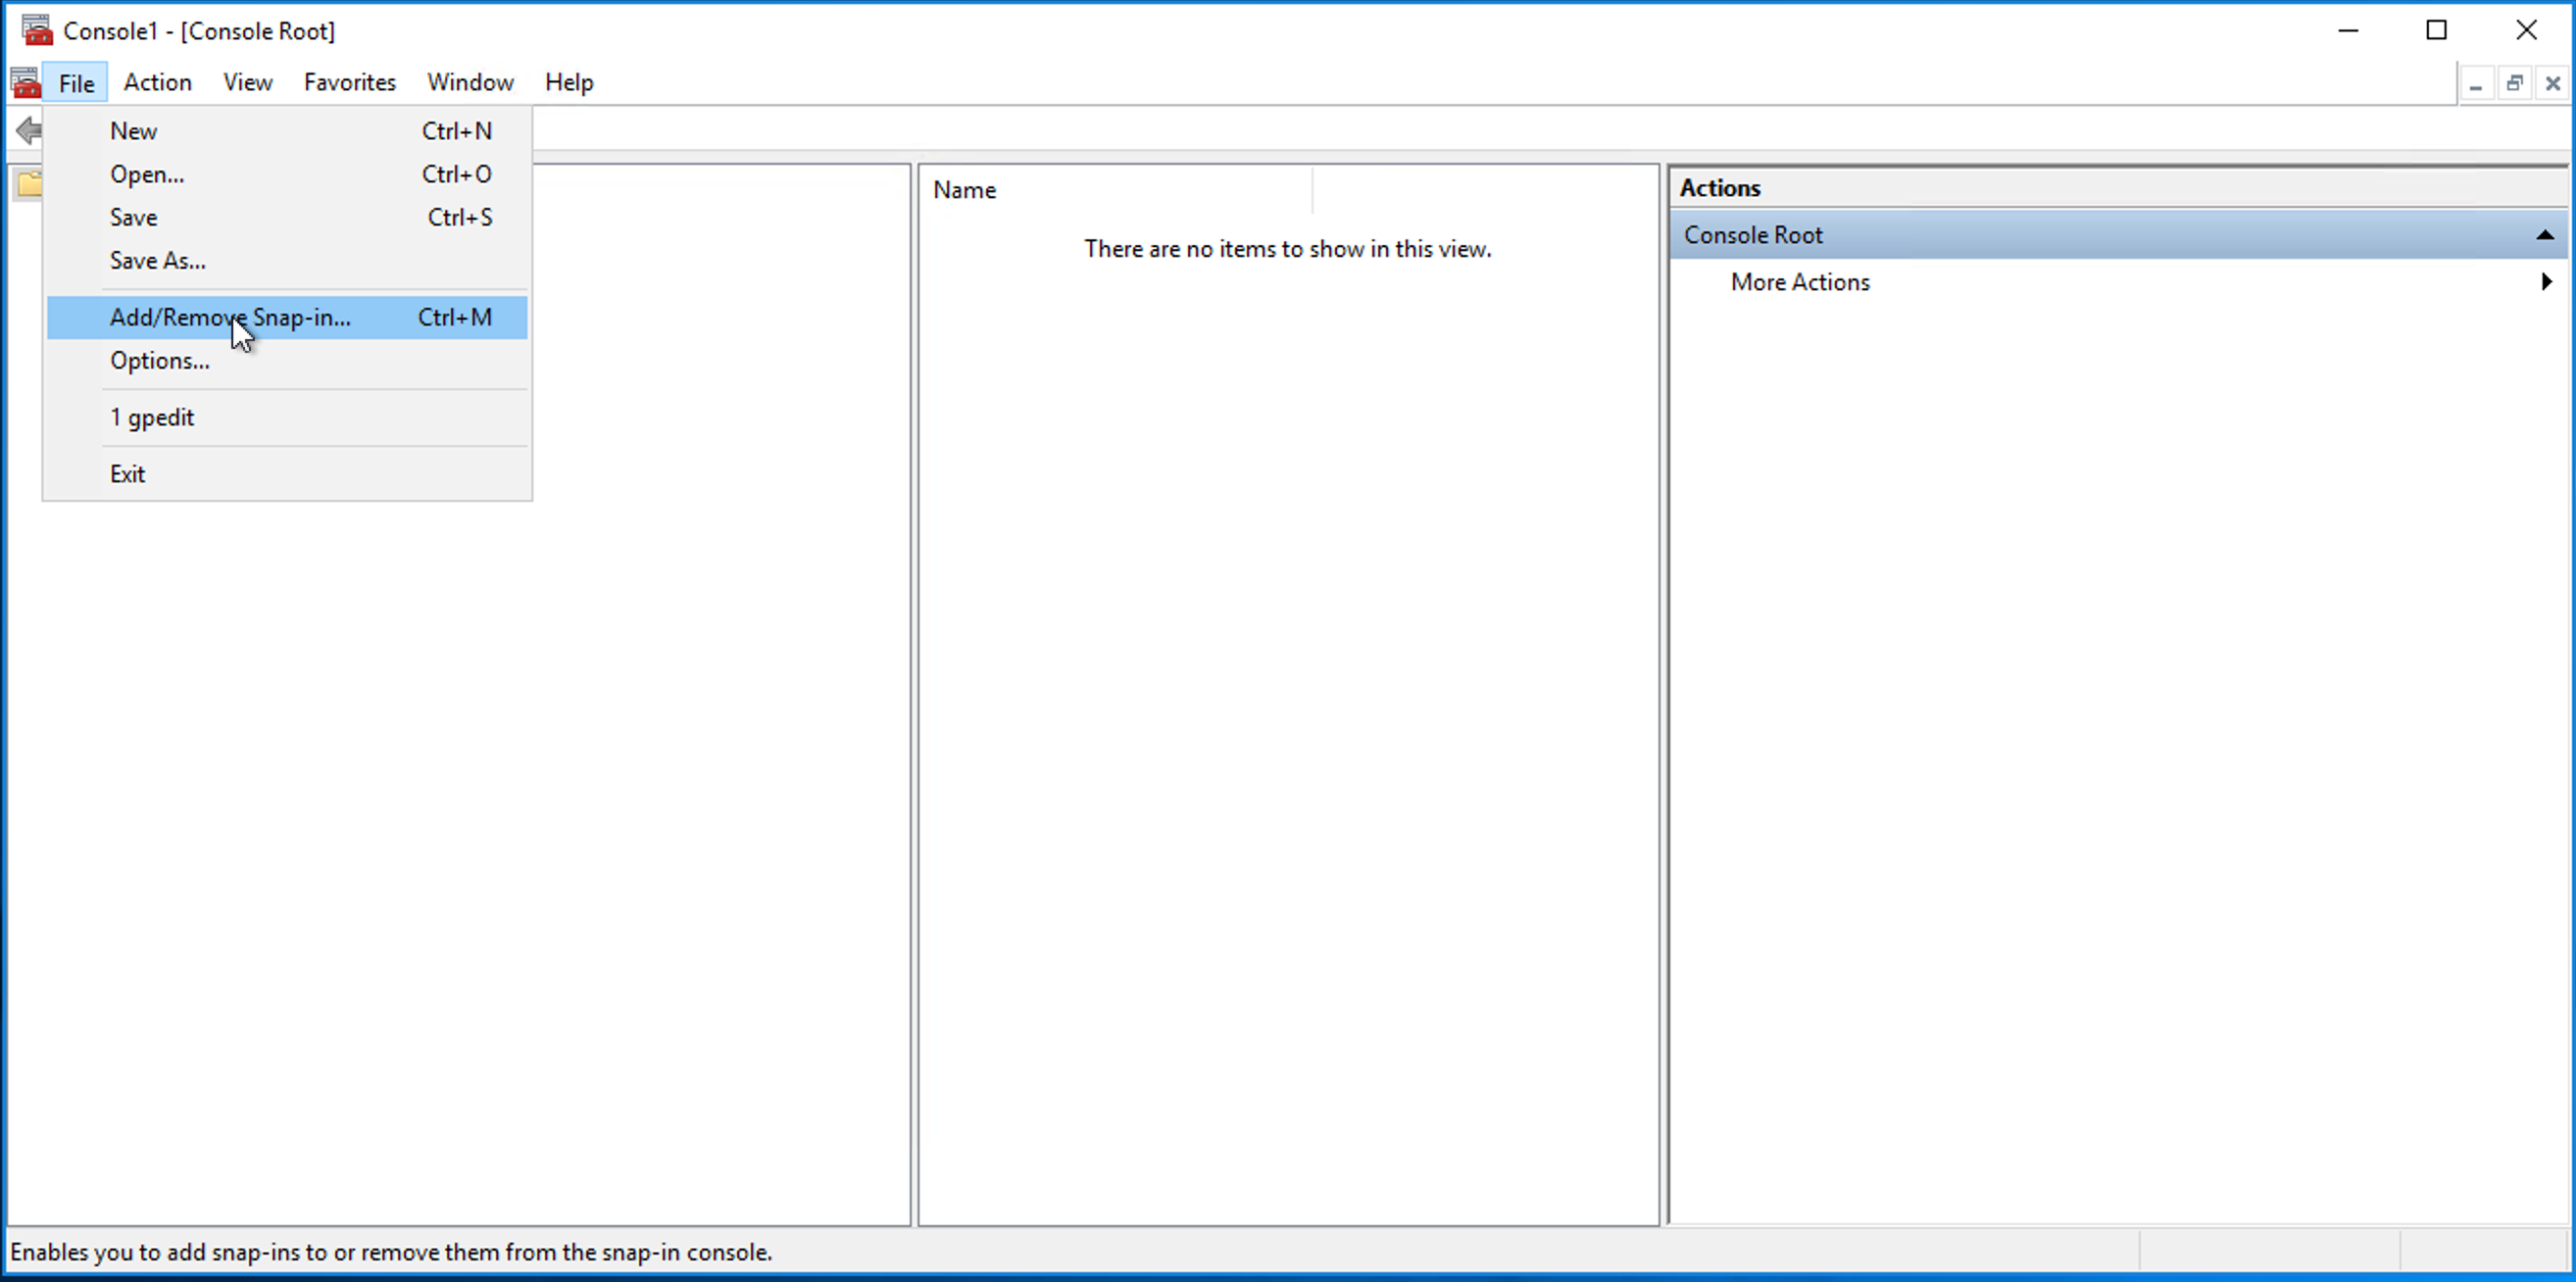
Task: Choose Save As... menu entry
Action: point(287,260)
